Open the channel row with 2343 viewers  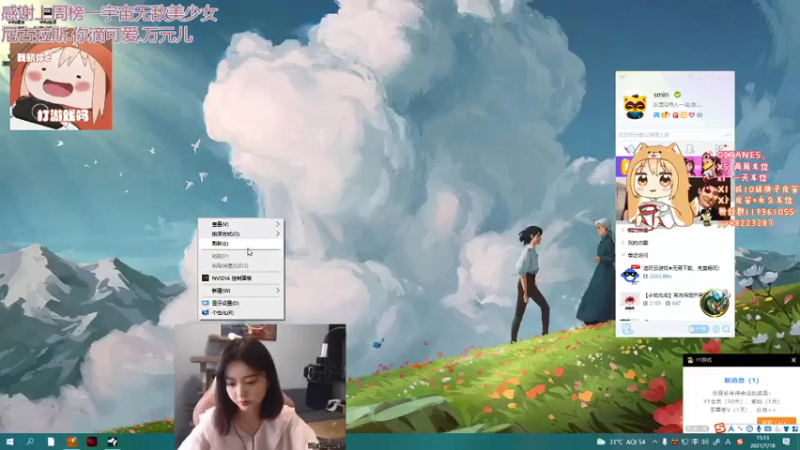tap(676, 273)
